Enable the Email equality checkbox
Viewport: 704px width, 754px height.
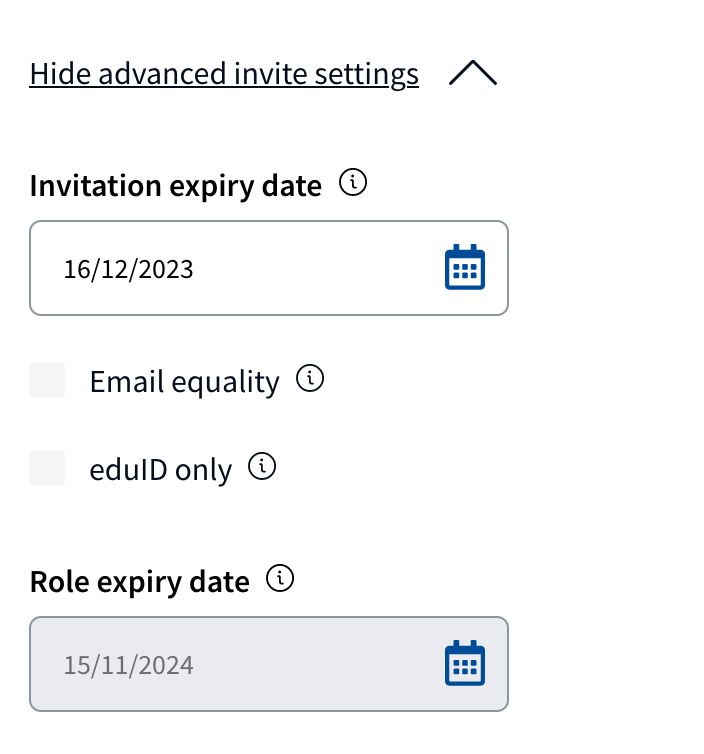47,380
